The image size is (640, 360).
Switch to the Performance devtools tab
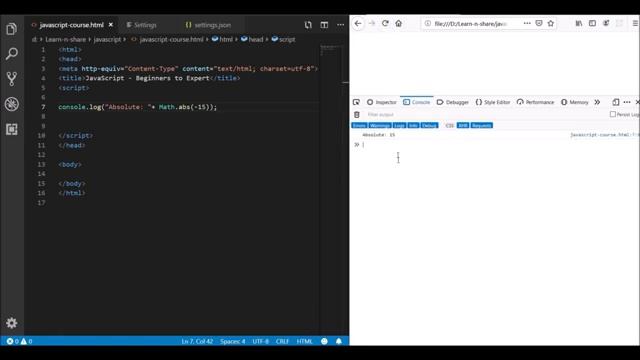tap(535, 102)
